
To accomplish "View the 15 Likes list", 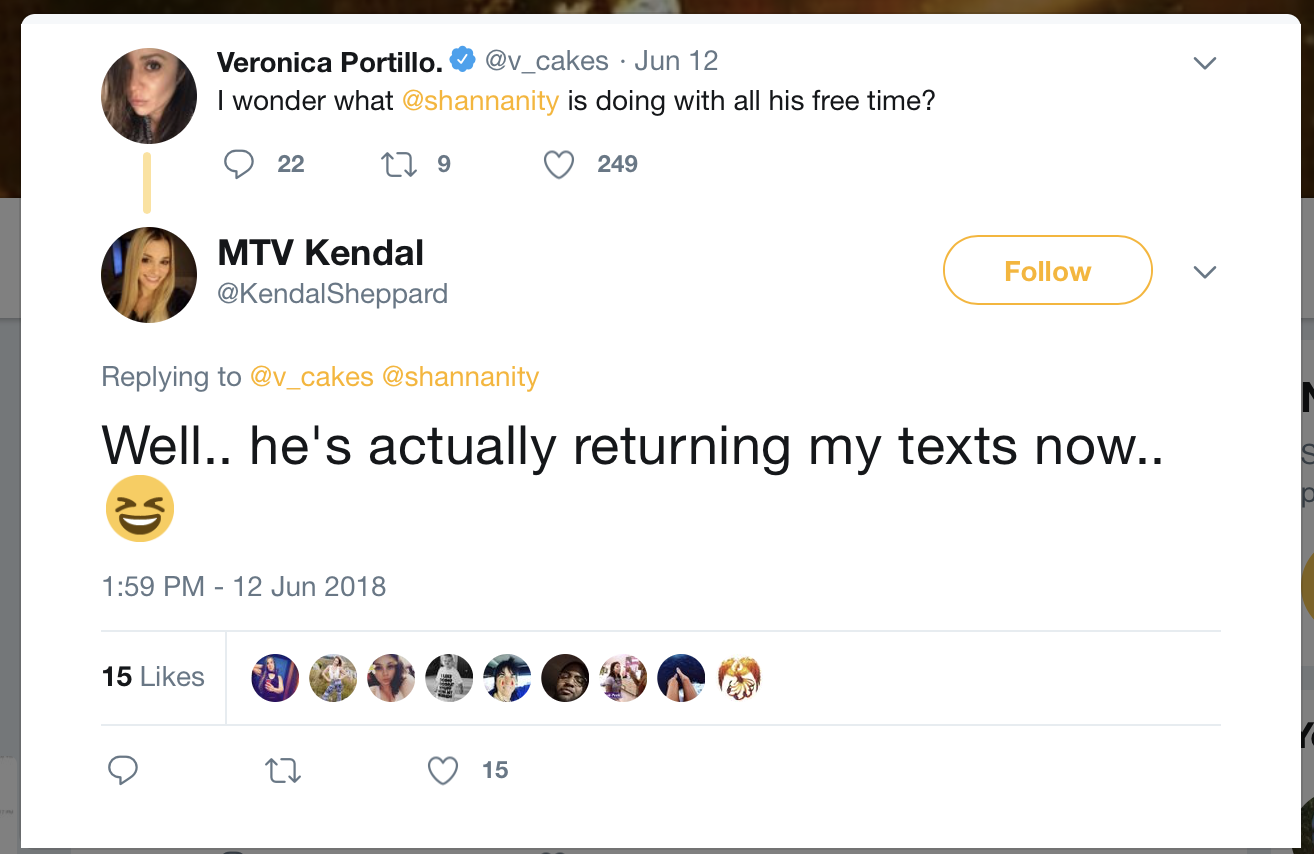I will coord(153,677).
